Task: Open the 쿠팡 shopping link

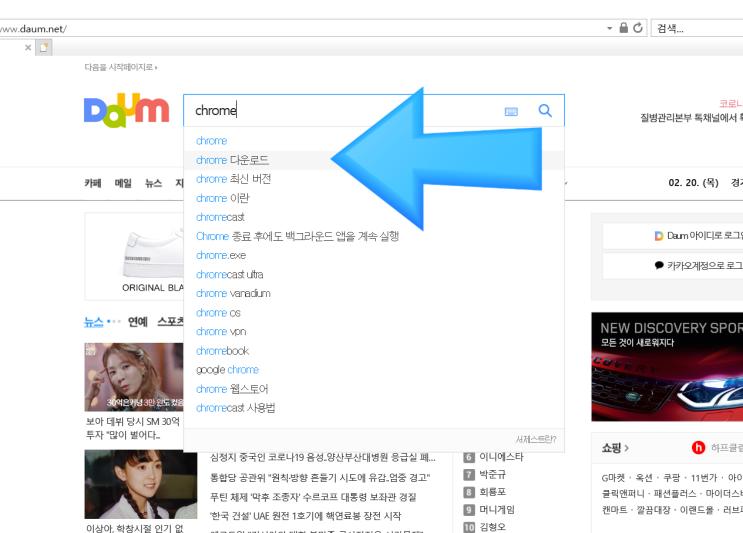Action: click(x=671, y=478)
